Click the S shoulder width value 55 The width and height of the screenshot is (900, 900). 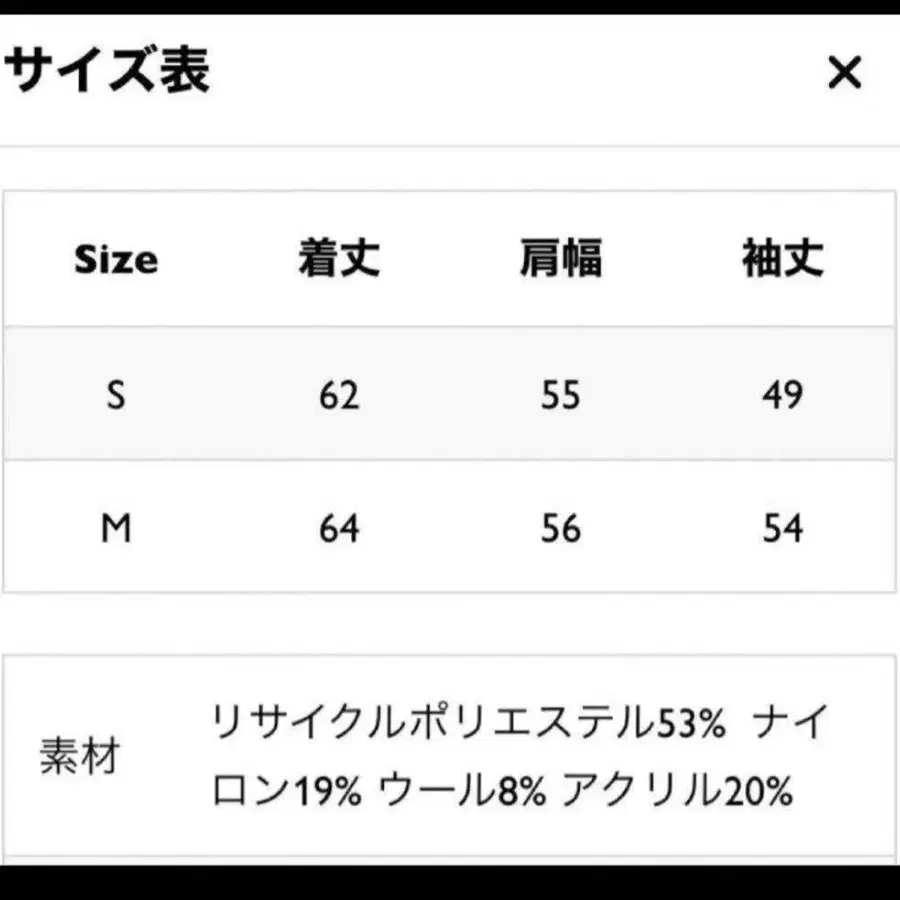click(560, 395)
